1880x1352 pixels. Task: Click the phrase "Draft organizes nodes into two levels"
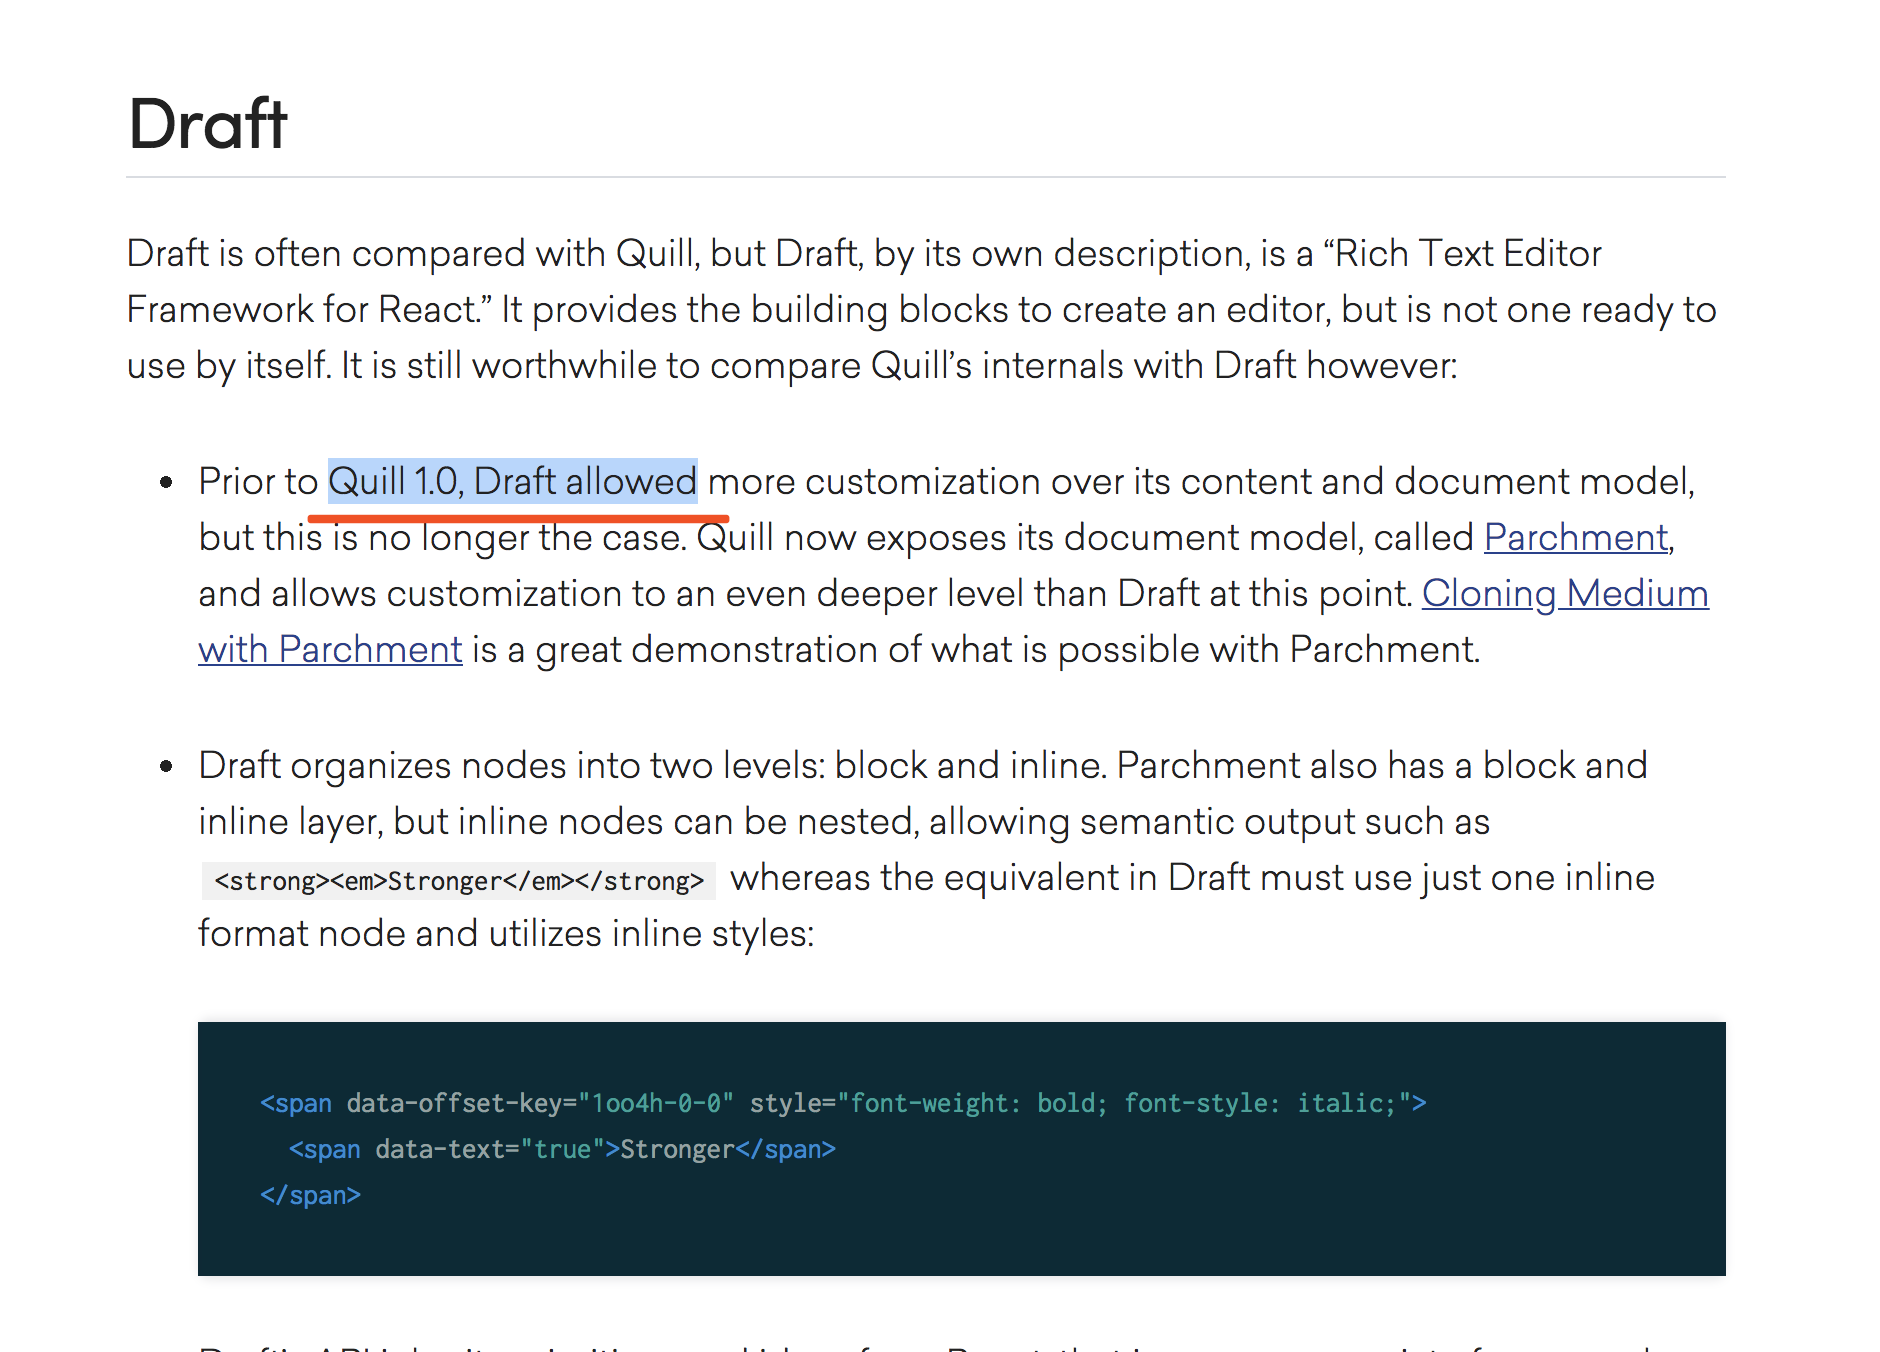coord(510,766)
